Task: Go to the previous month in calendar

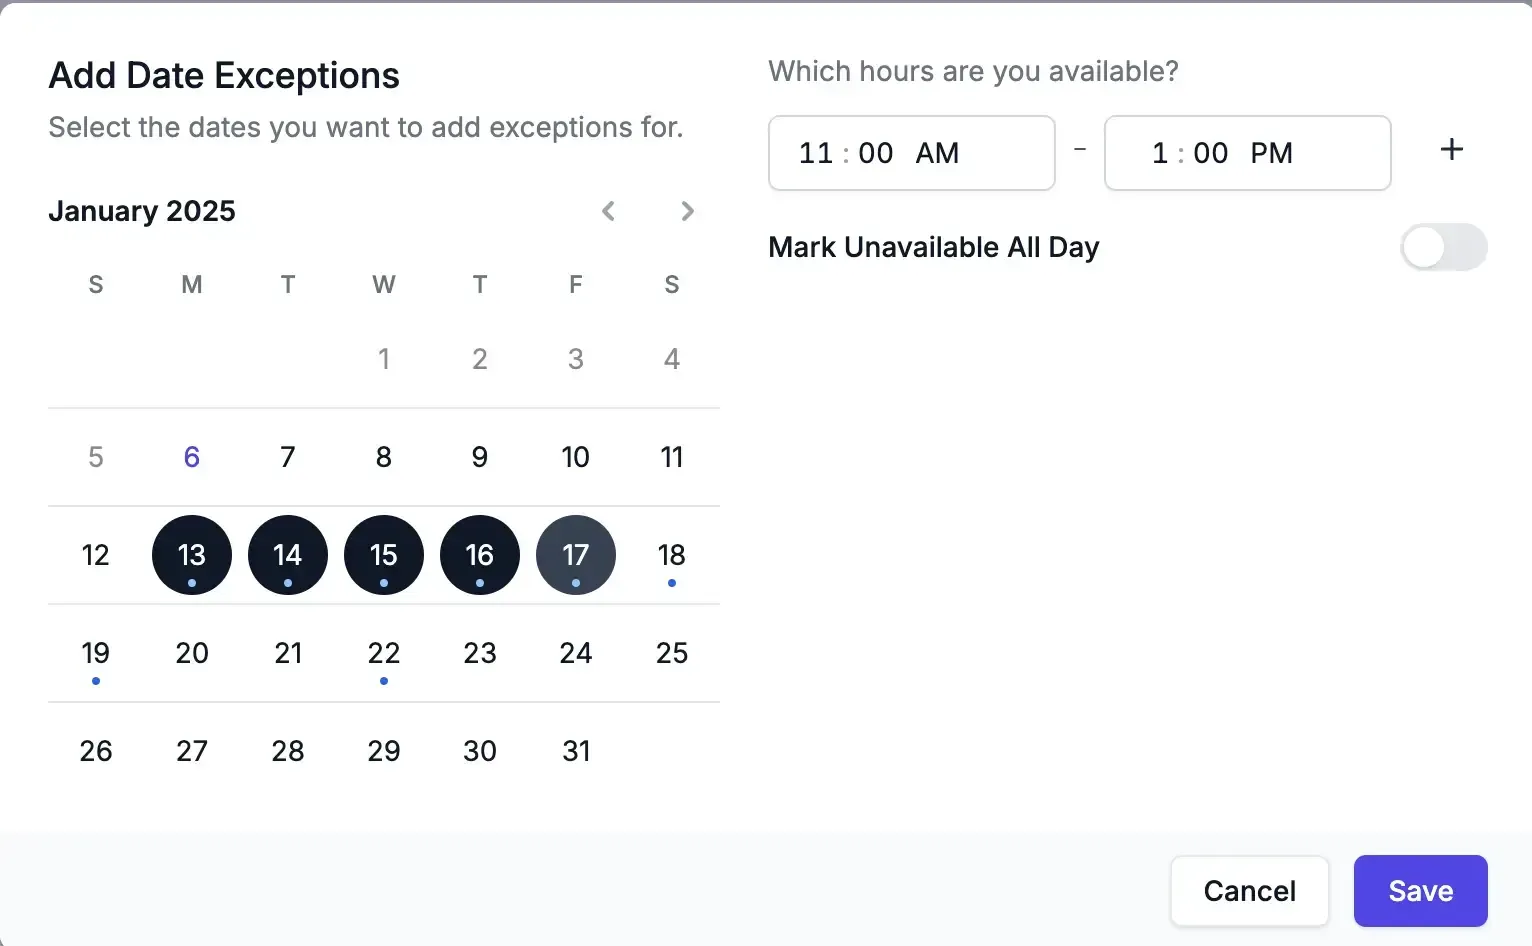Action: click(x=608, y=211)
